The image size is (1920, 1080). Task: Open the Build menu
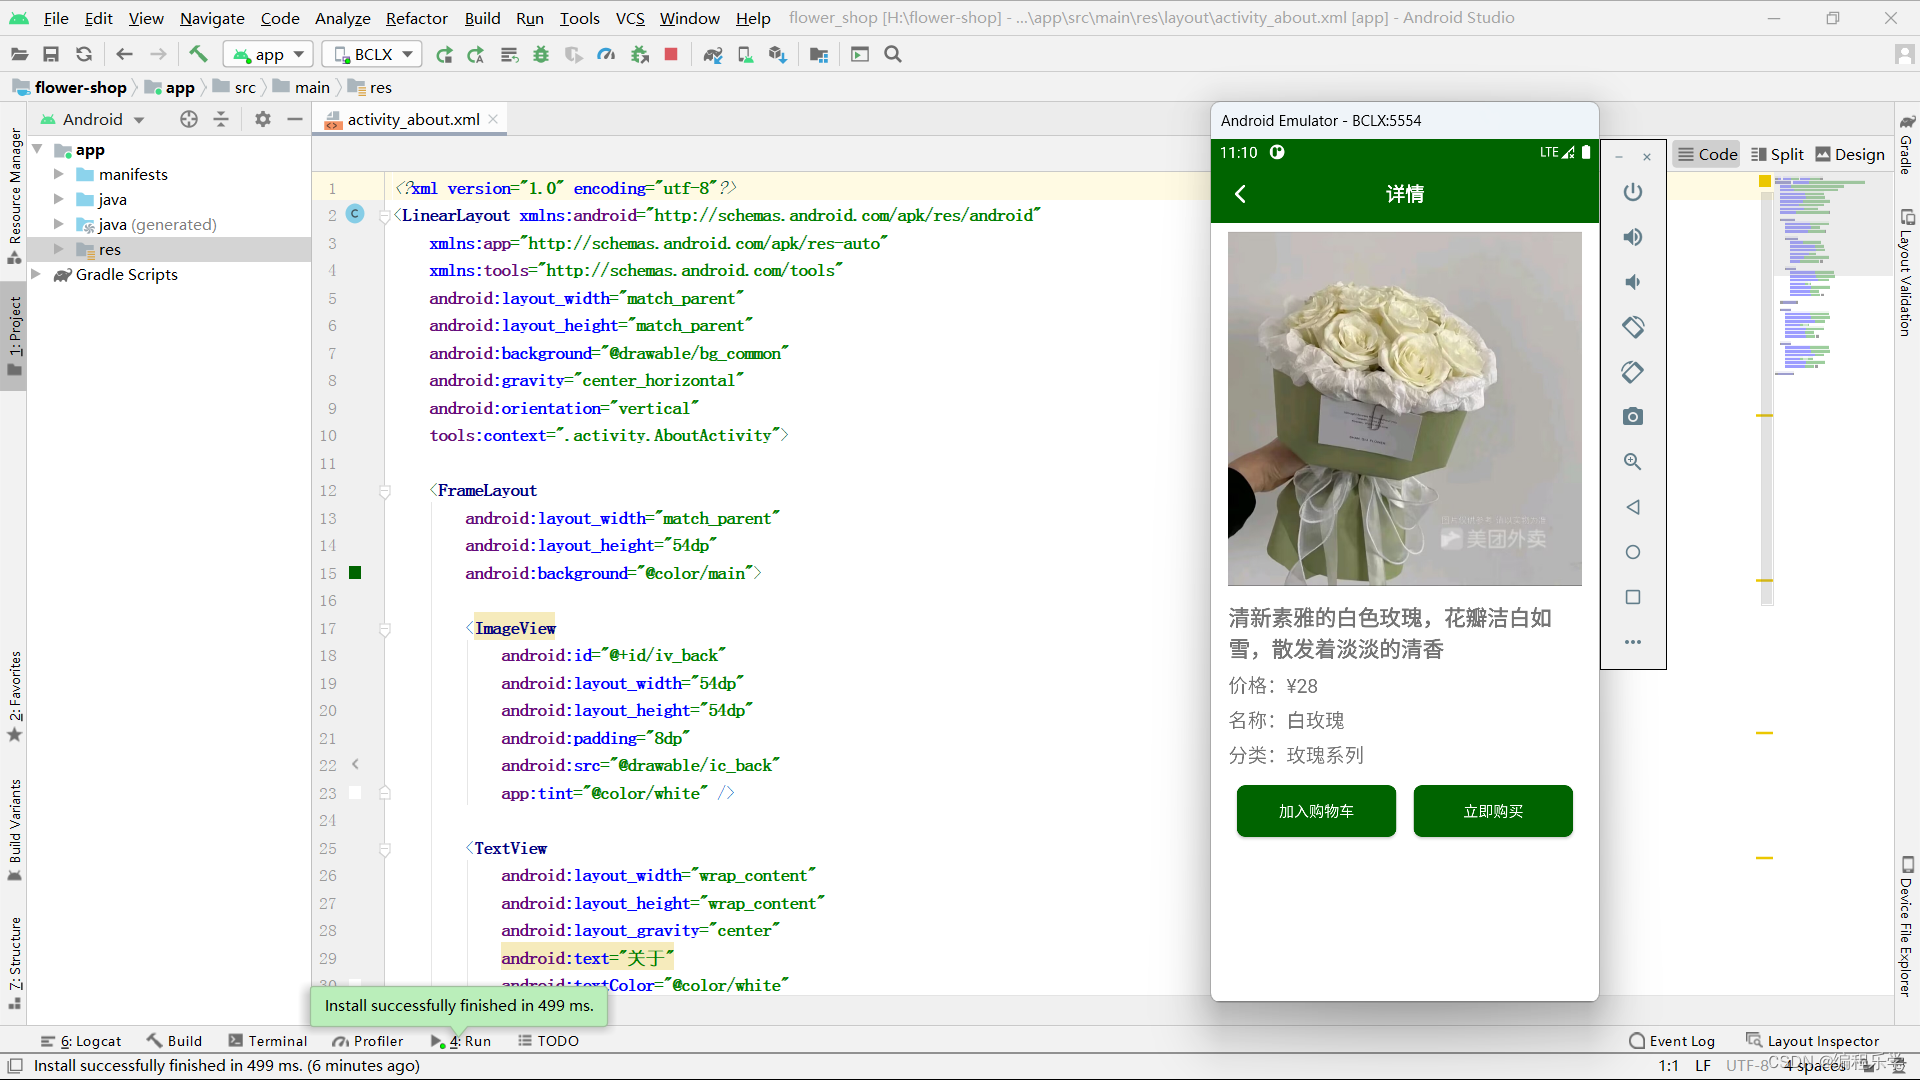click(482, 18)
